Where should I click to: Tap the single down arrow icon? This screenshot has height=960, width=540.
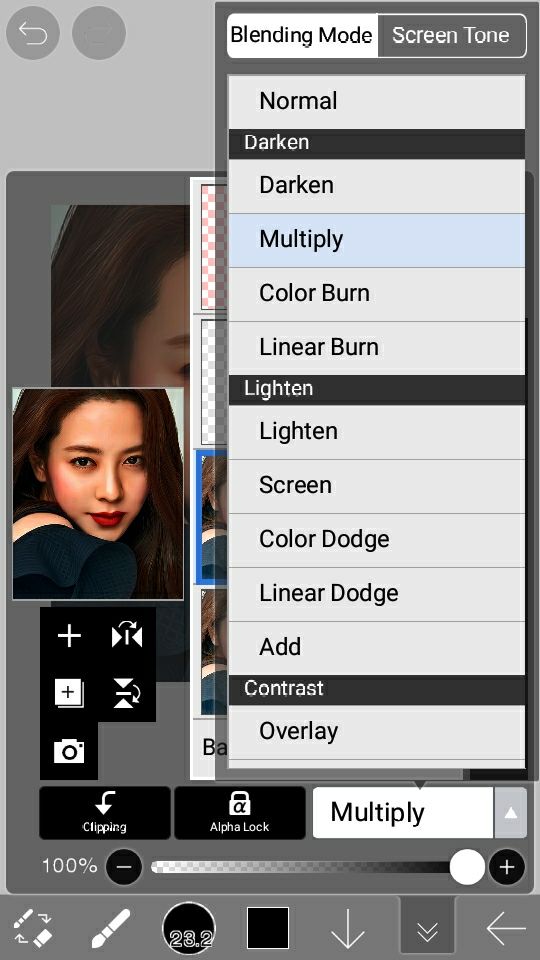347,928
